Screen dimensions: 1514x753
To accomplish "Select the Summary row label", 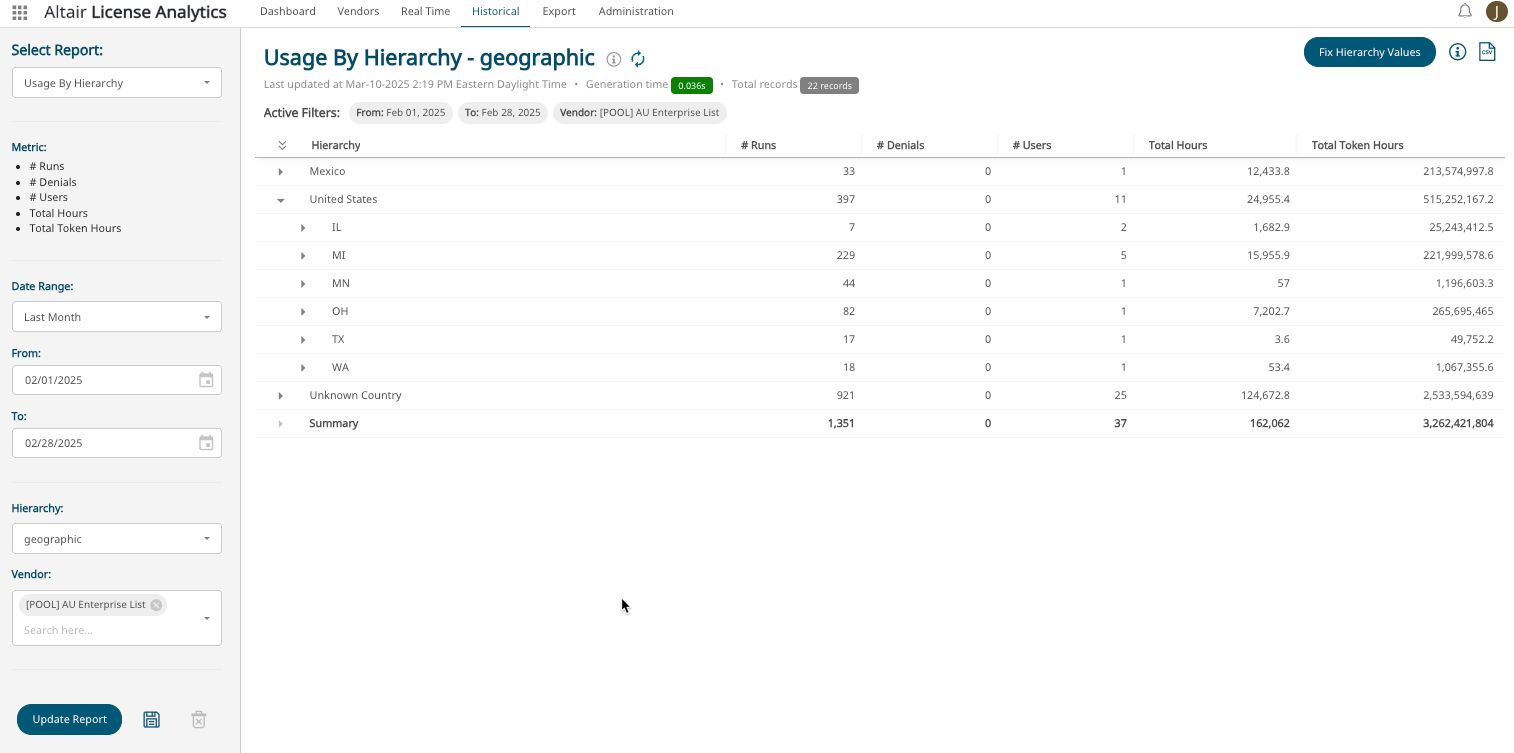I will (x=334, y=424).
